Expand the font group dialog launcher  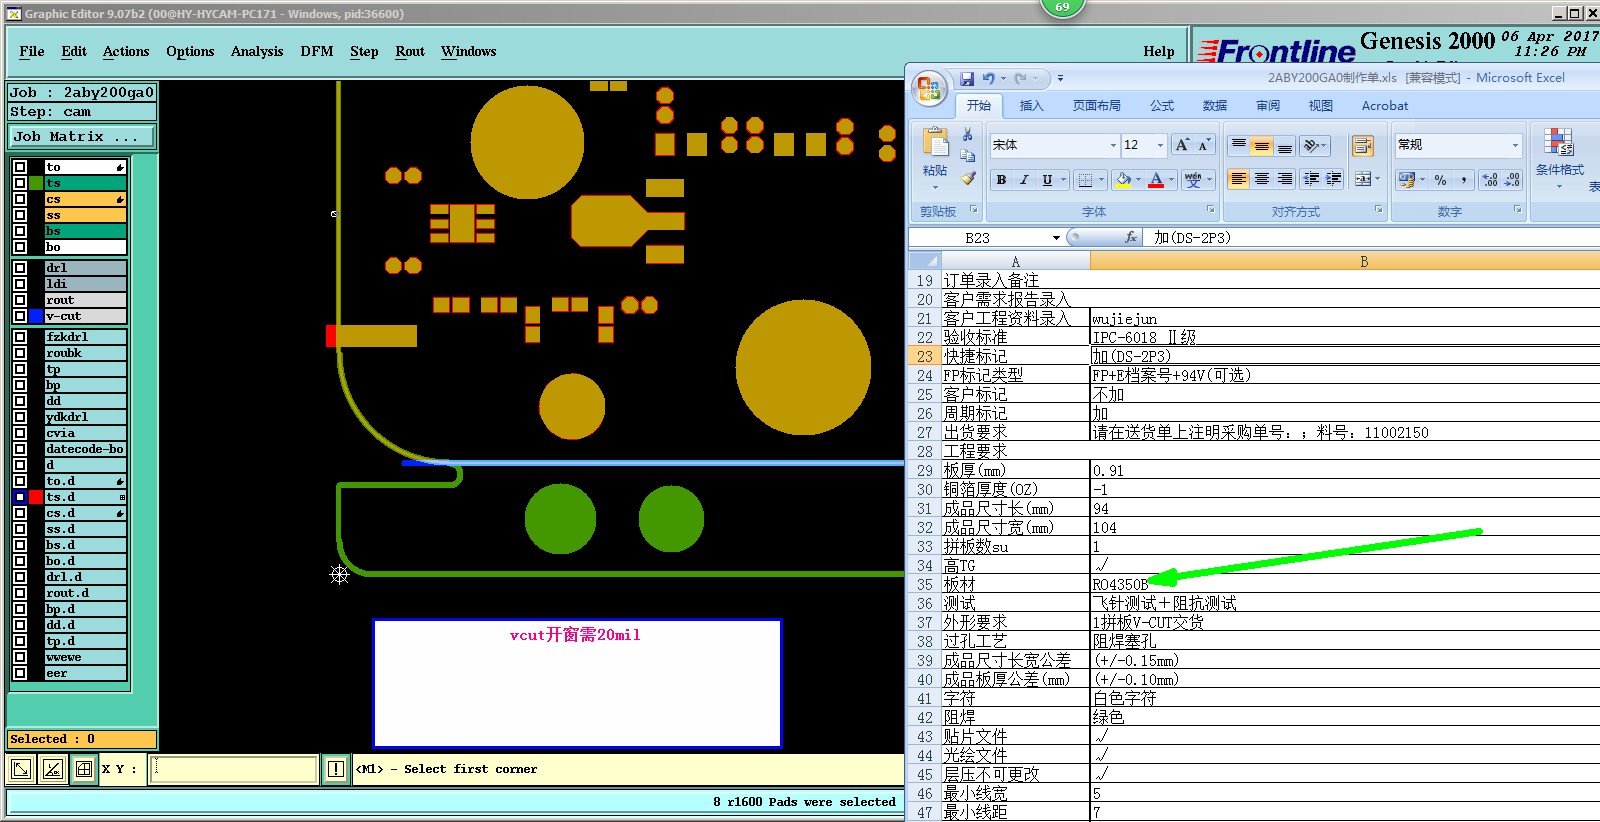[1210, 210]
